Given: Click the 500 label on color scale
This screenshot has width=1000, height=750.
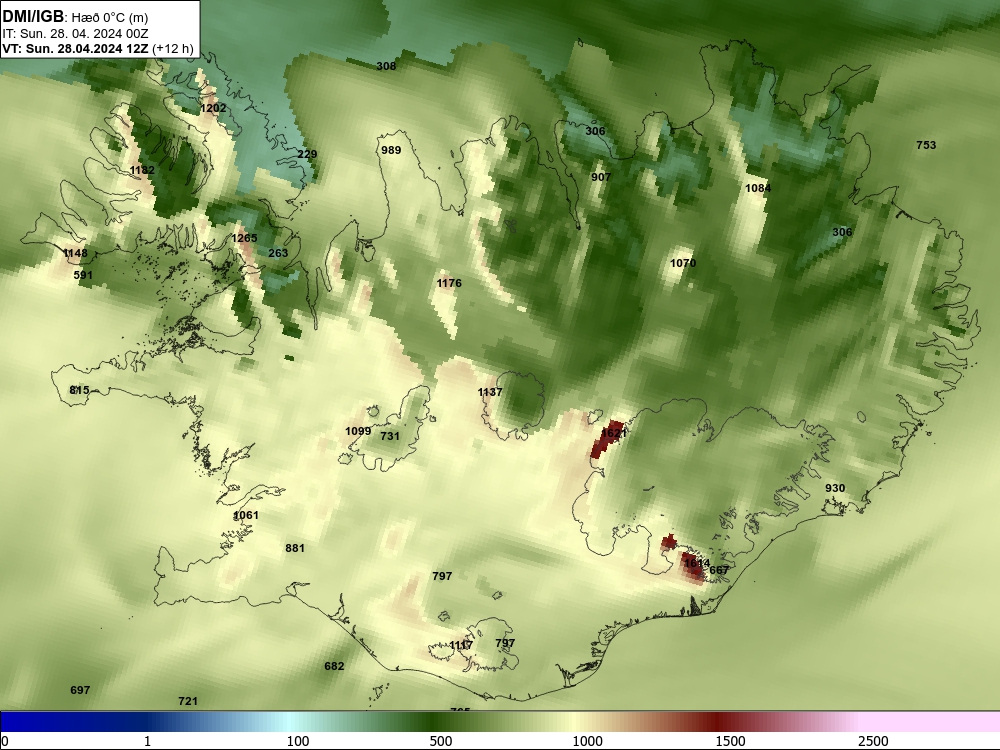Looking at the screenshot, I should pyautogui.click(x=441, y=741).
